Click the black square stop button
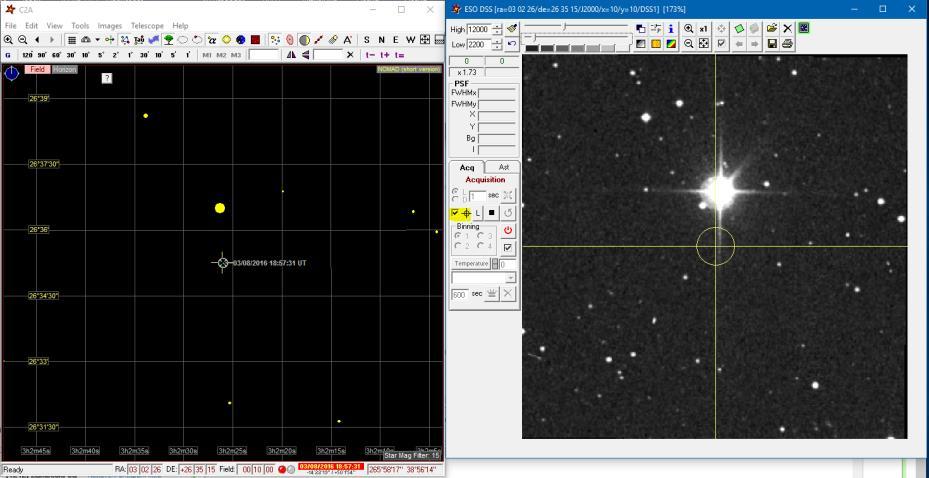Image resolution: width=929 pixels, height=478 pixels. click(492, 213)
